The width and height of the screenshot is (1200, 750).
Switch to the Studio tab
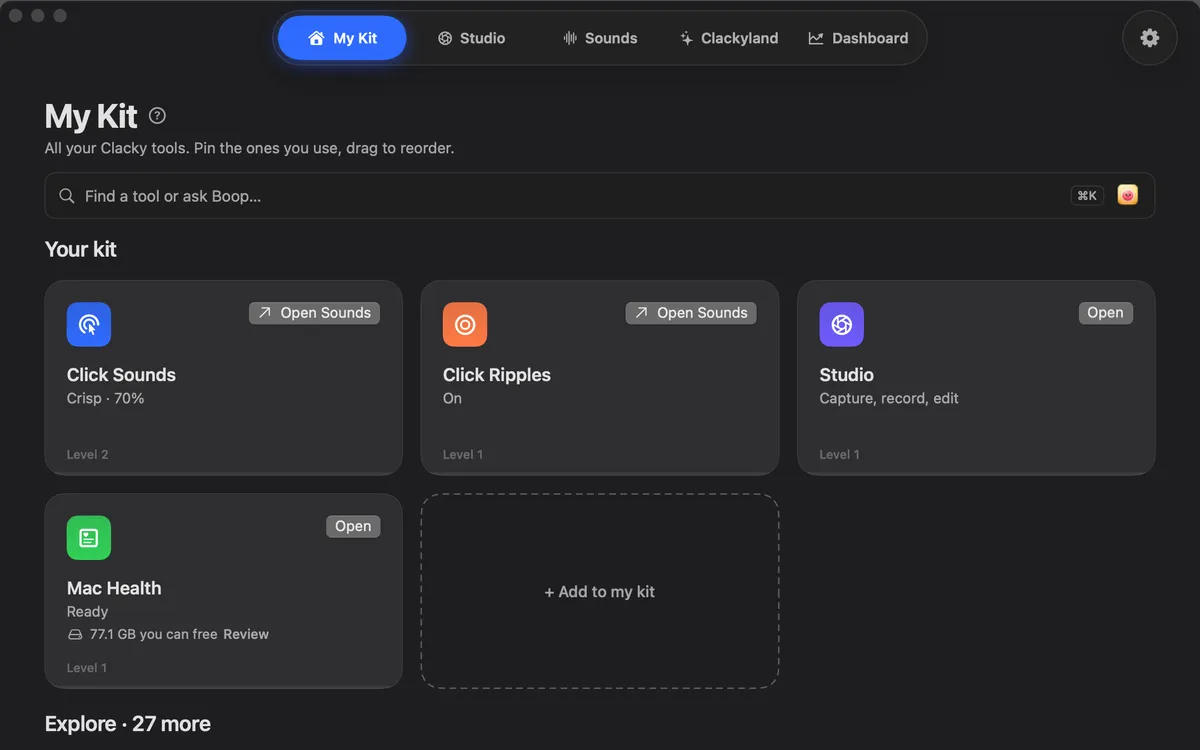[x=471, y=38]
